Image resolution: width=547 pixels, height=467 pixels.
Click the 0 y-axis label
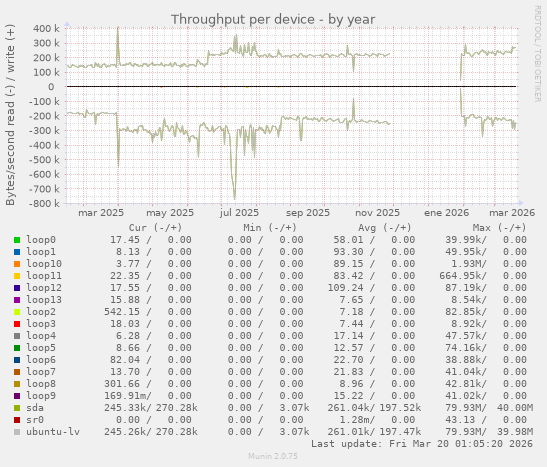coord(51,87)
